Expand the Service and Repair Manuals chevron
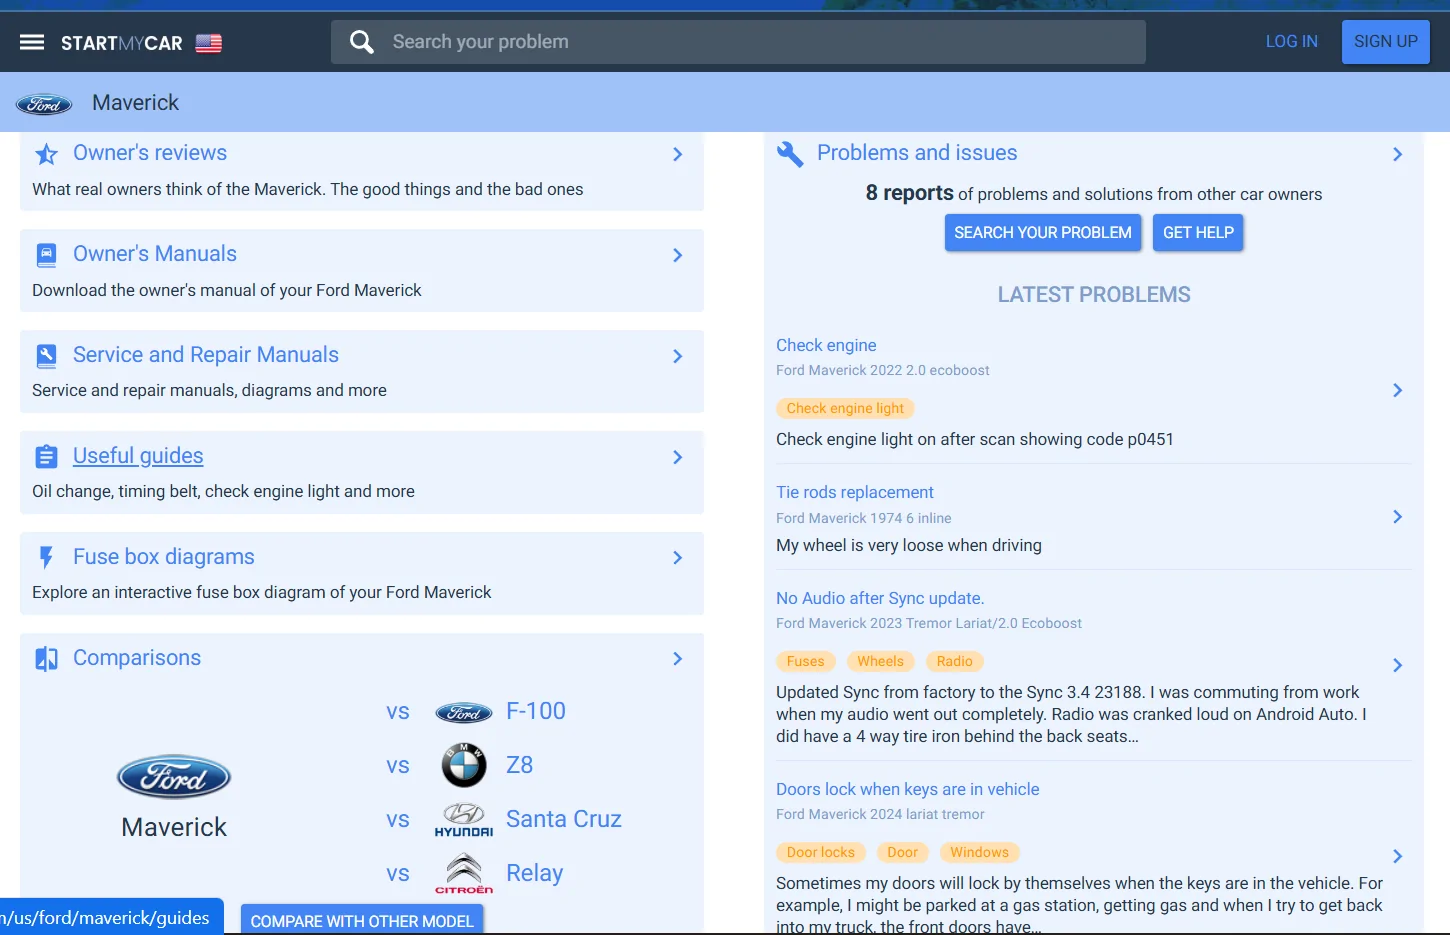Screen dimensions: 1450x935 point(678,356)
